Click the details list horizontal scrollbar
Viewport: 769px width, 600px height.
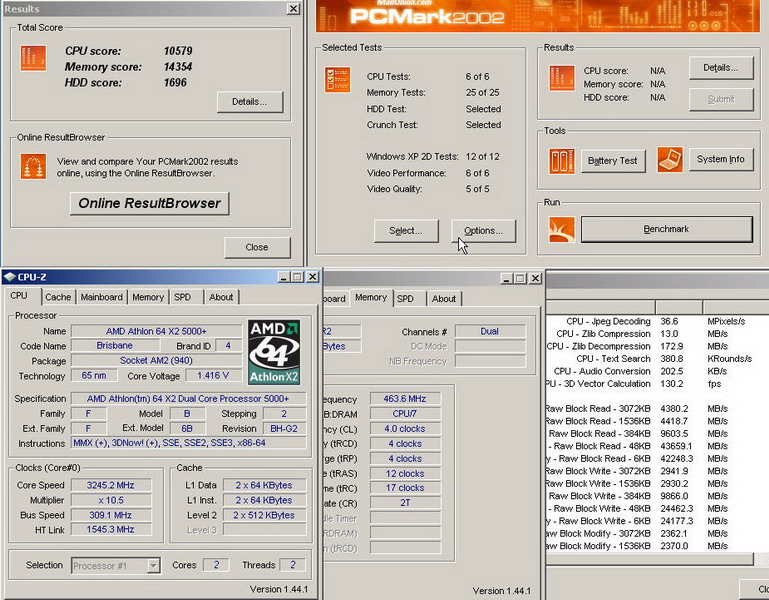650,559
